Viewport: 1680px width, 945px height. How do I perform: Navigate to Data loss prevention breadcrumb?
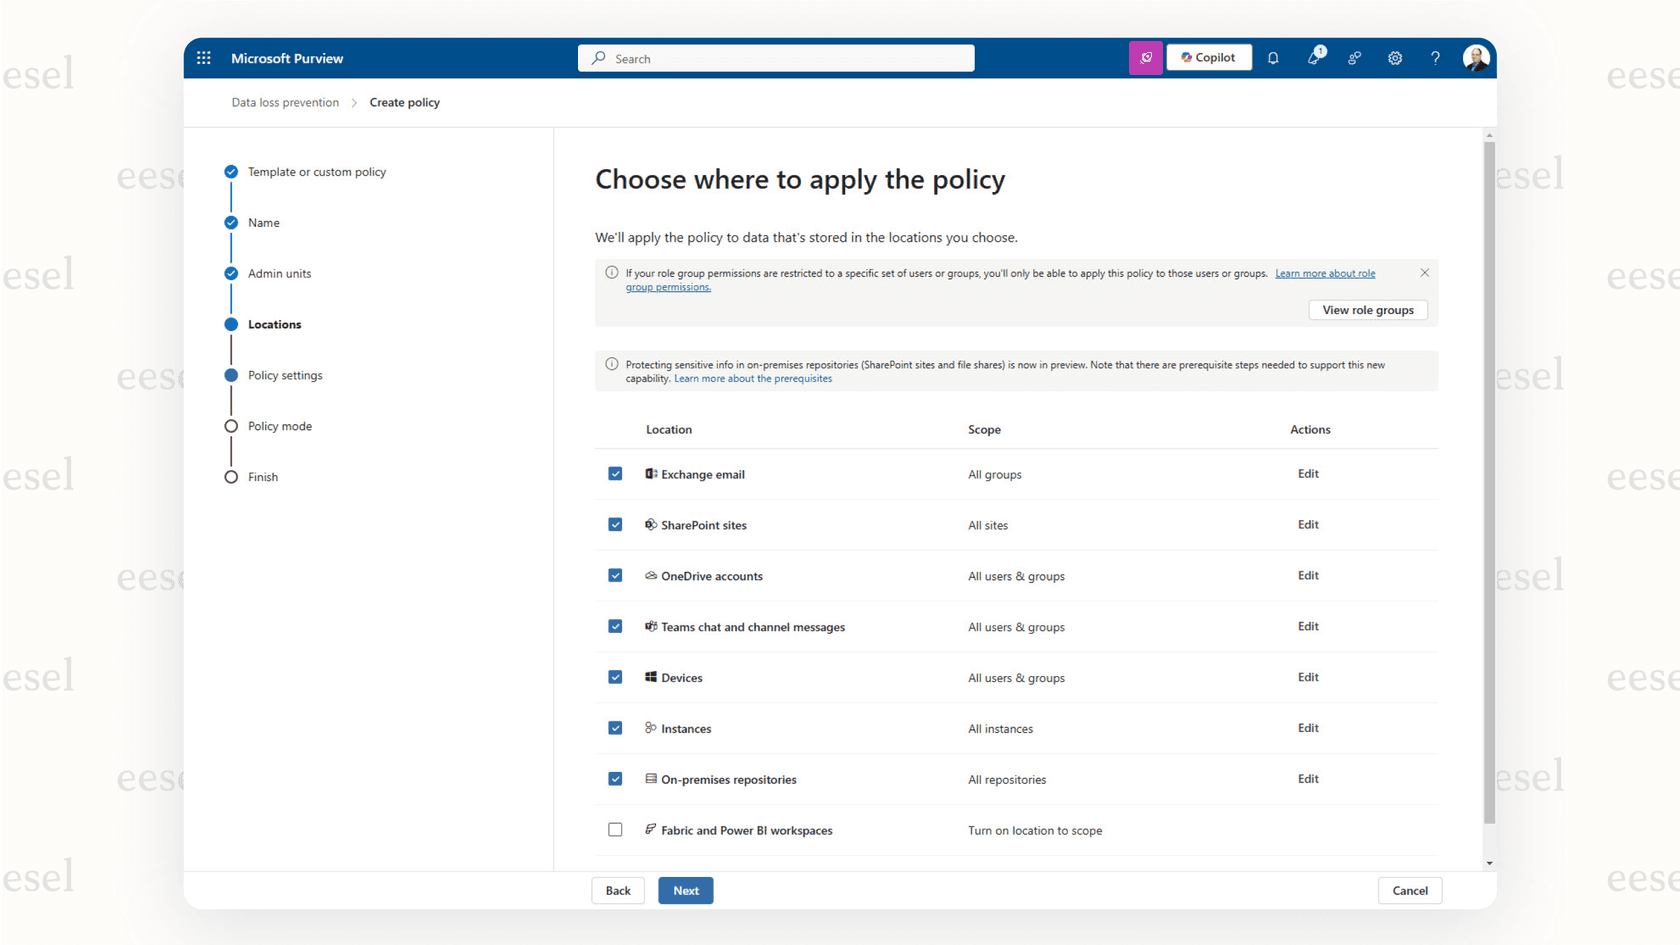pos(284,102)
